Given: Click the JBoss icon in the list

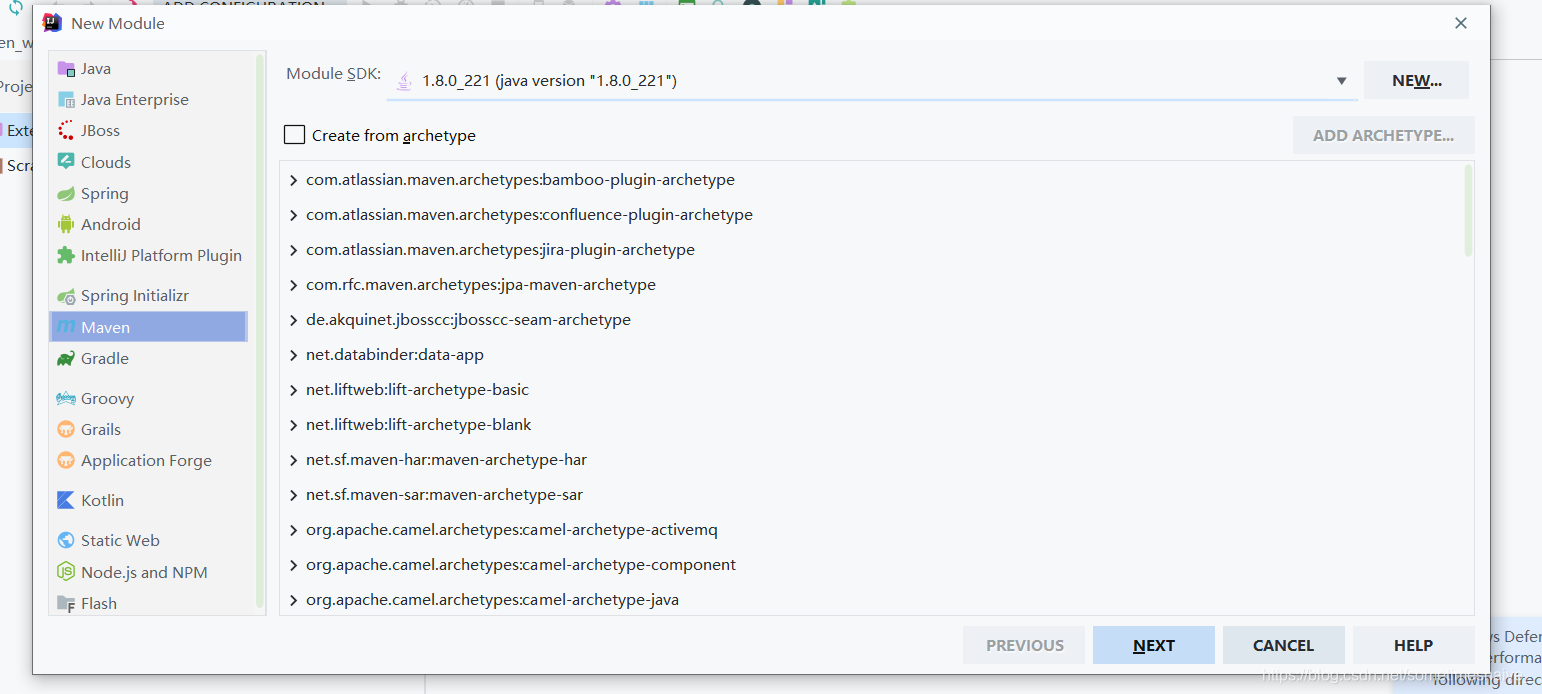Looking at the screenshot, I should [66, 131].
